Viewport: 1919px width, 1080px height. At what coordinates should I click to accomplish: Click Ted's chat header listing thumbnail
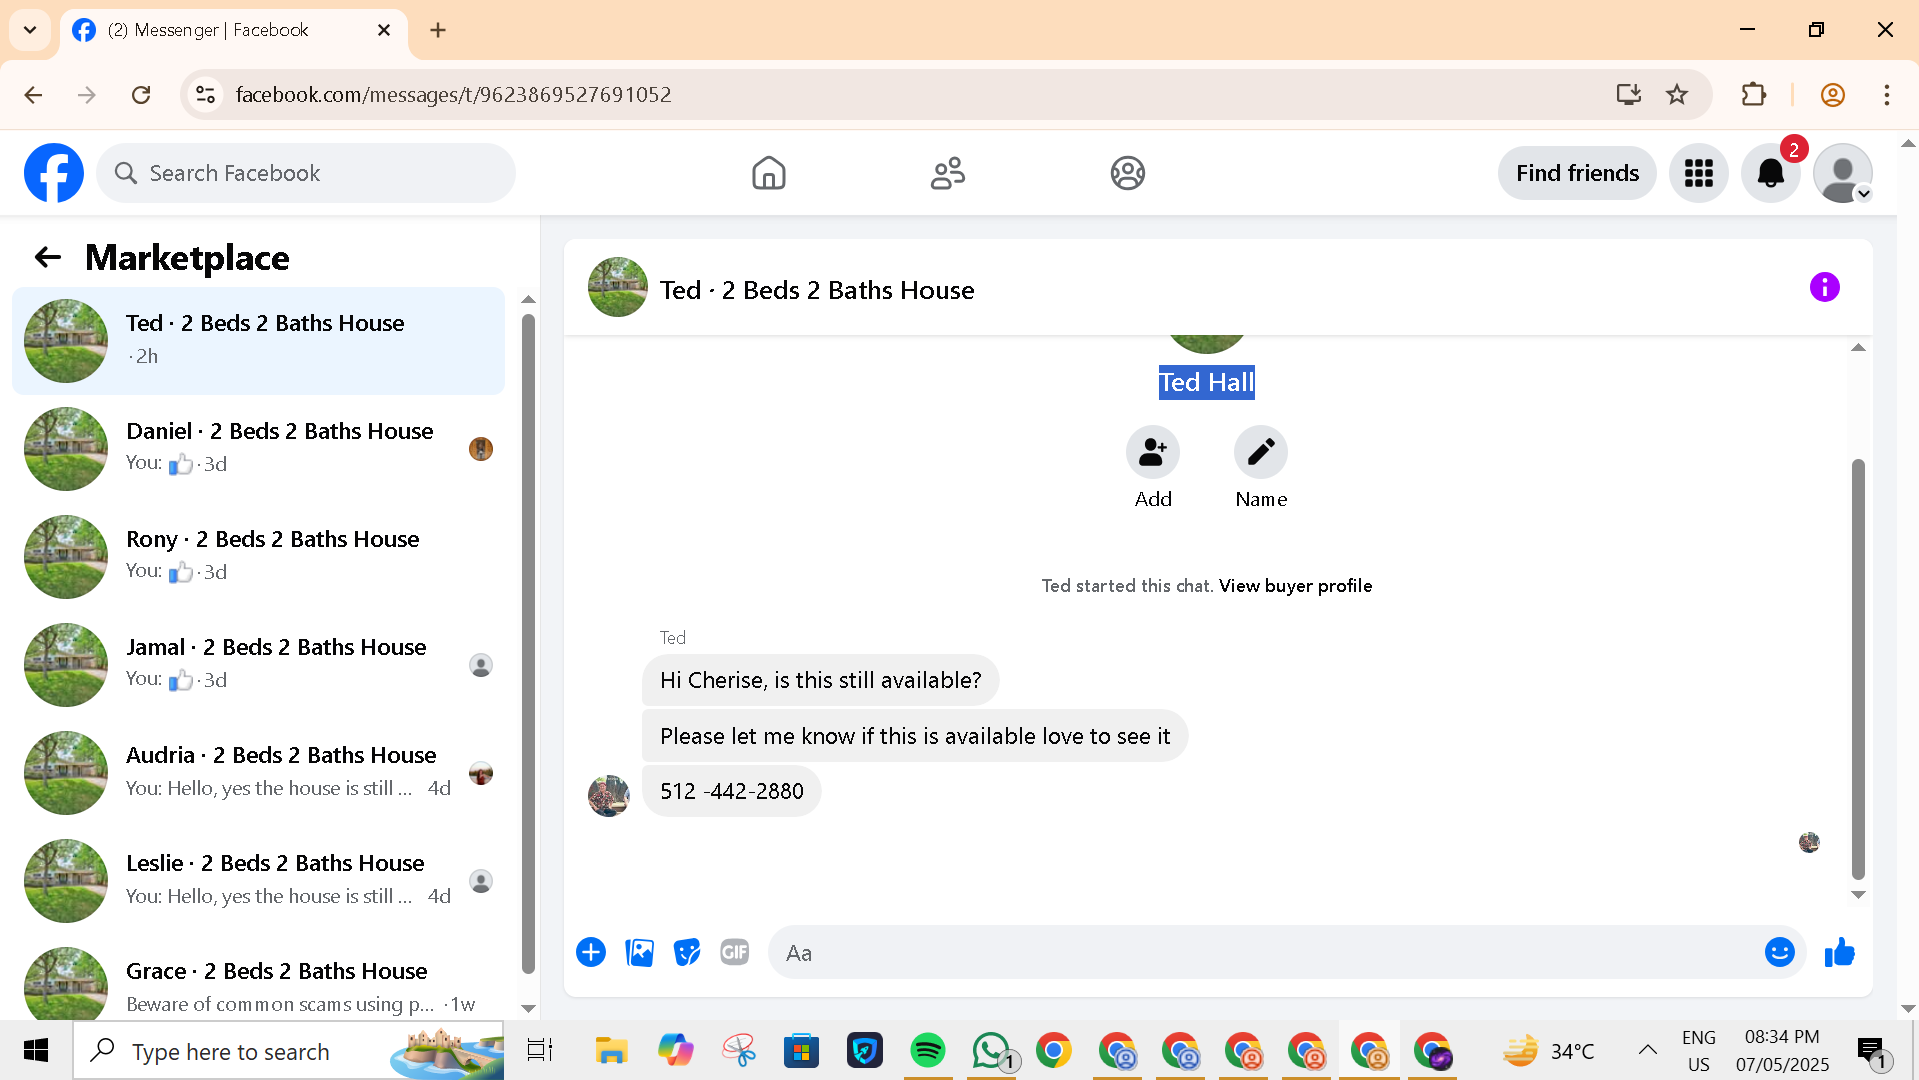tap(617, 287)
